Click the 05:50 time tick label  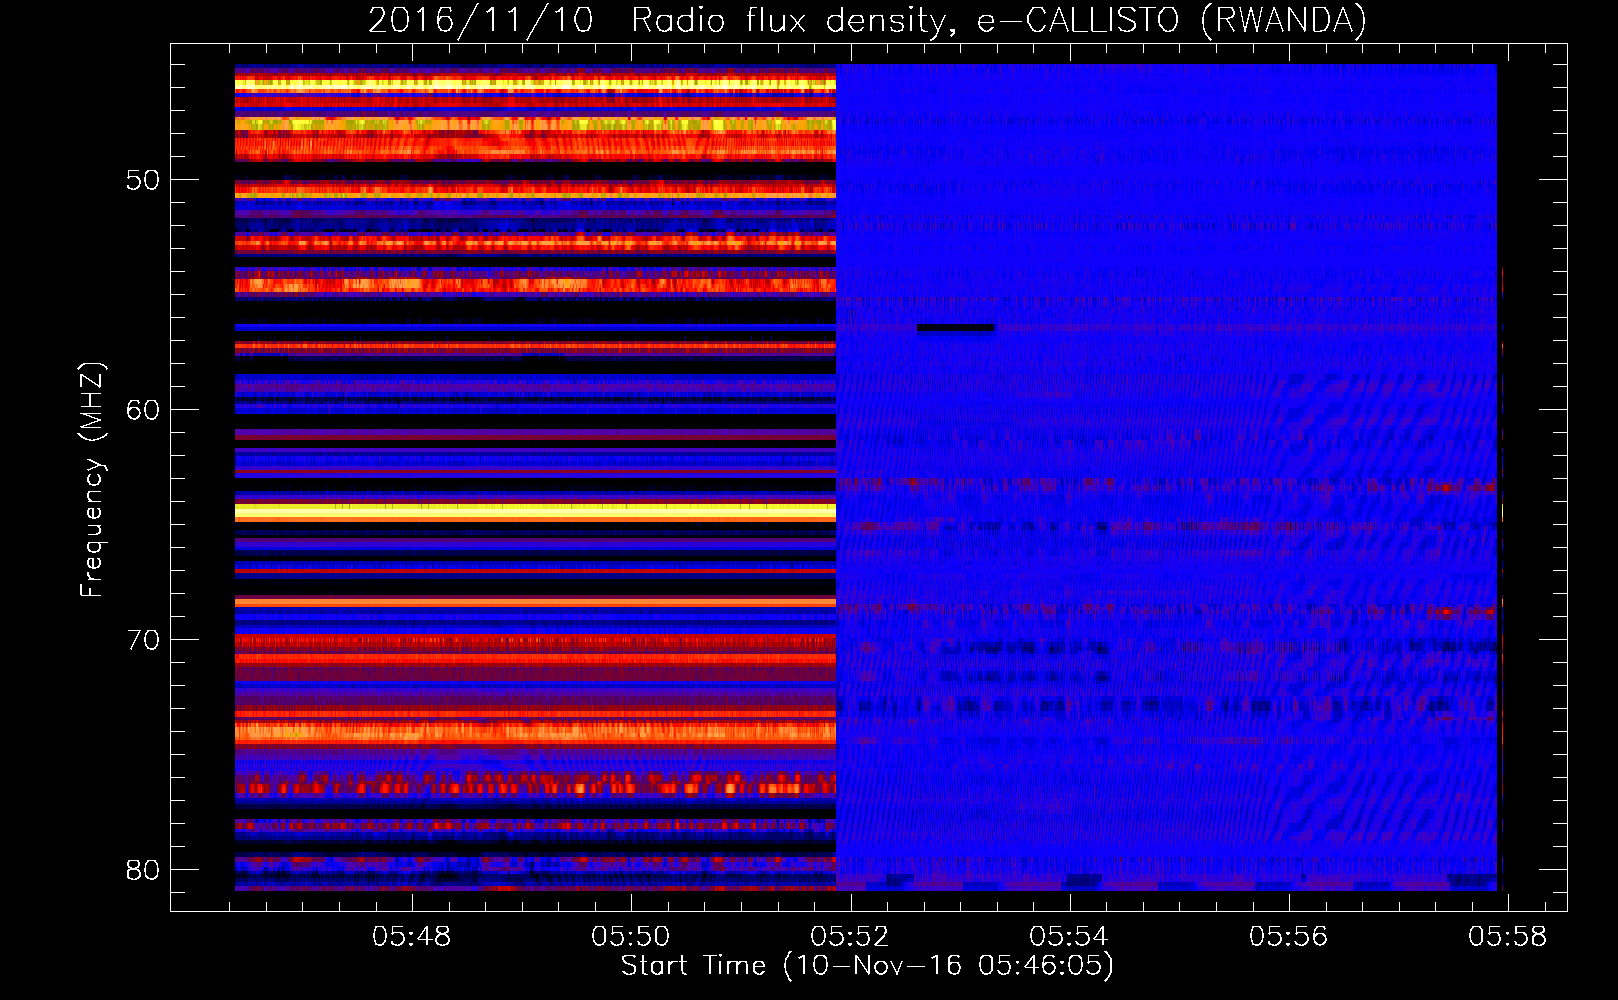click(x=631, y=937)
